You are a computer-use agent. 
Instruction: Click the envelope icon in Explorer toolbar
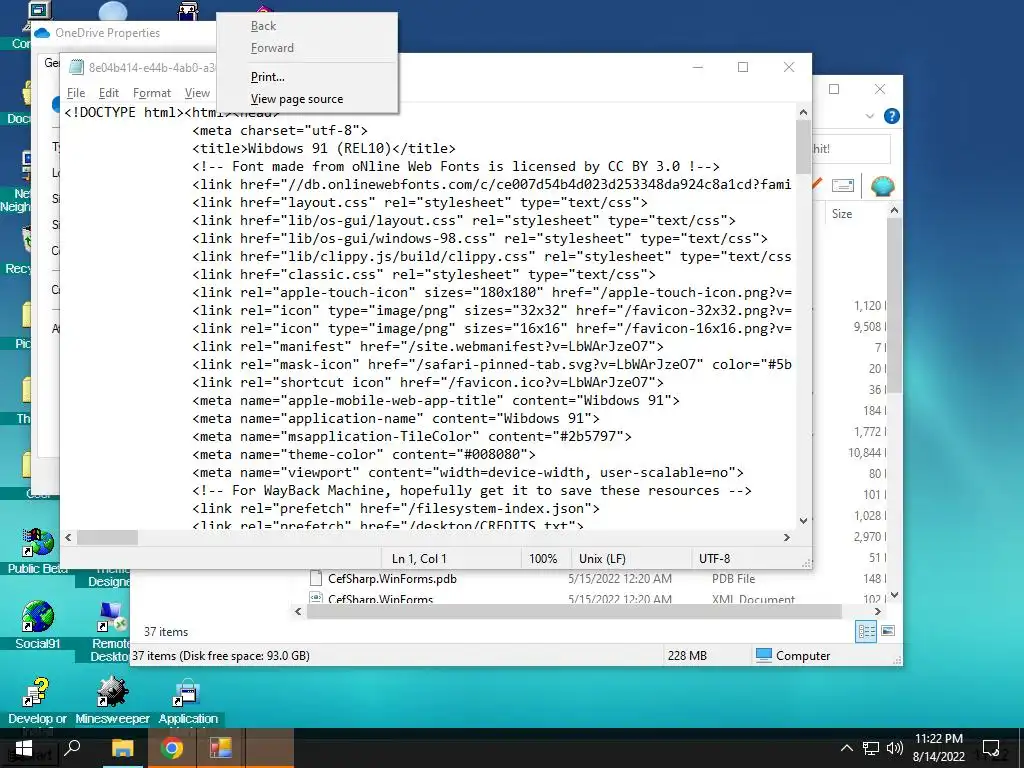[x=842, y=186]
